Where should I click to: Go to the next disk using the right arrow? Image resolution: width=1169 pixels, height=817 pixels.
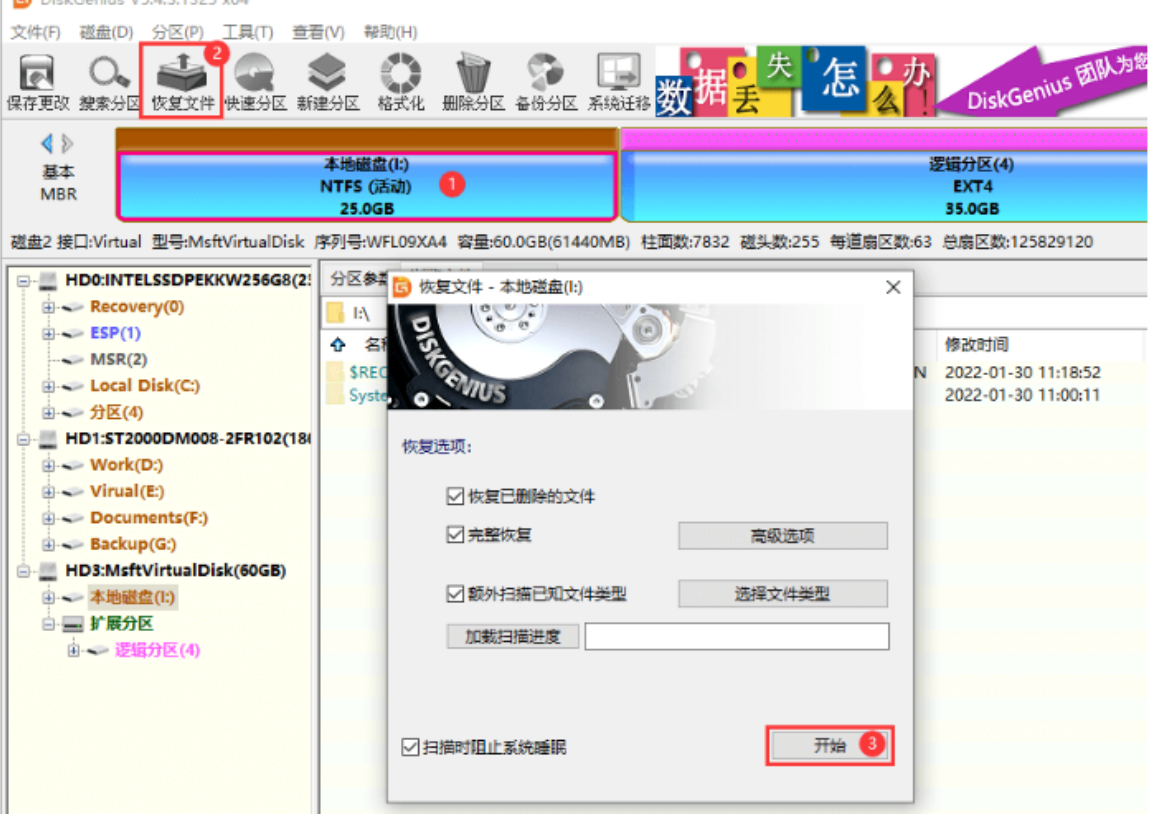pyautogui.click(x=67, y=142)
